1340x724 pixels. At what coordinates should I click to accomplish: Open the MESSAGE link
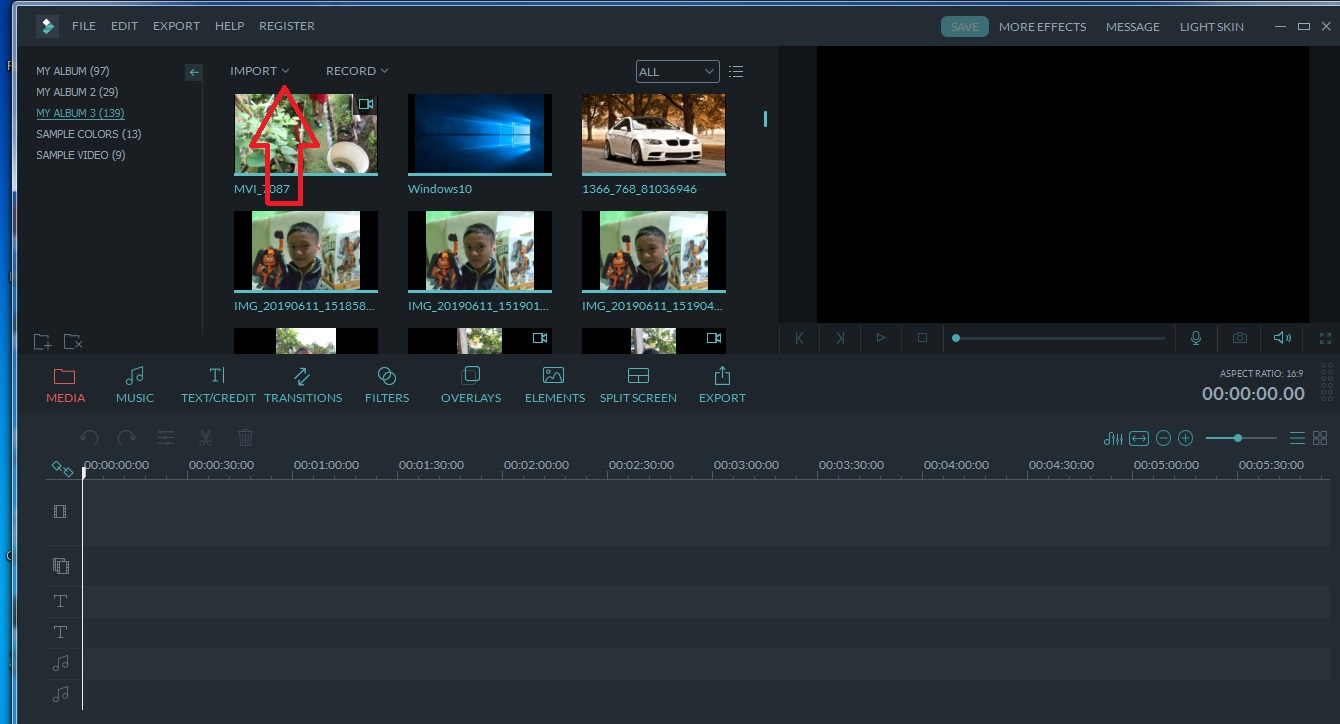click(1132, 27)
